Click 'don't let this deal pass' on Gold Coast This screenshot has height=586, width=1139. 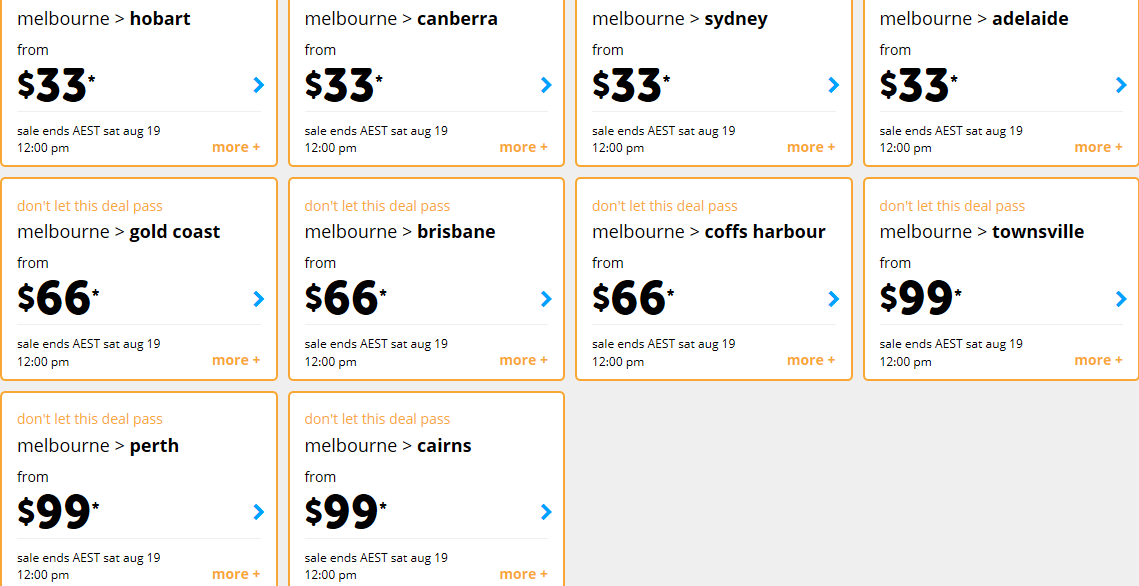pyautogui.click(x=89, y=206)
